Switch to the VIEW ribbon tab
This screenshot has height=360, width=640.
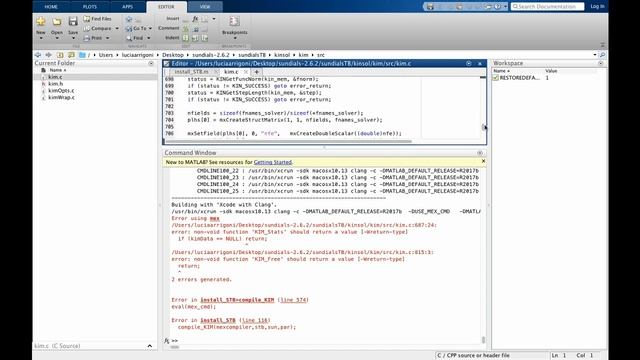tap(205, 7)
